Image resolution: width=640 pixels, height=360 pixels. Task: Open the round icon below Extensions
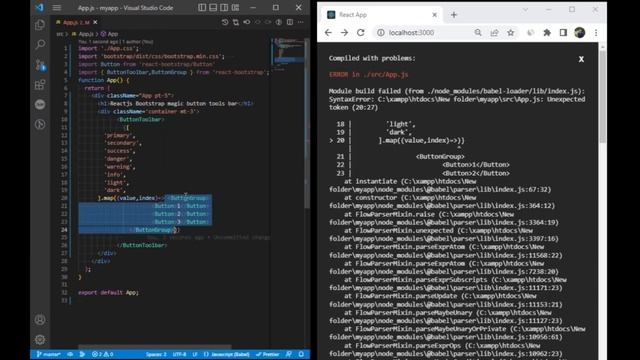point(40,104)
